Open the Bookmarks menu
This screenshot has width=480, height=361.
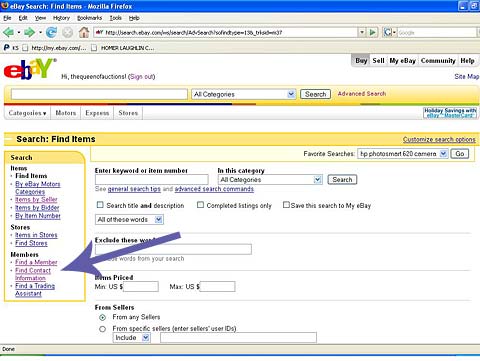(89, 18)
